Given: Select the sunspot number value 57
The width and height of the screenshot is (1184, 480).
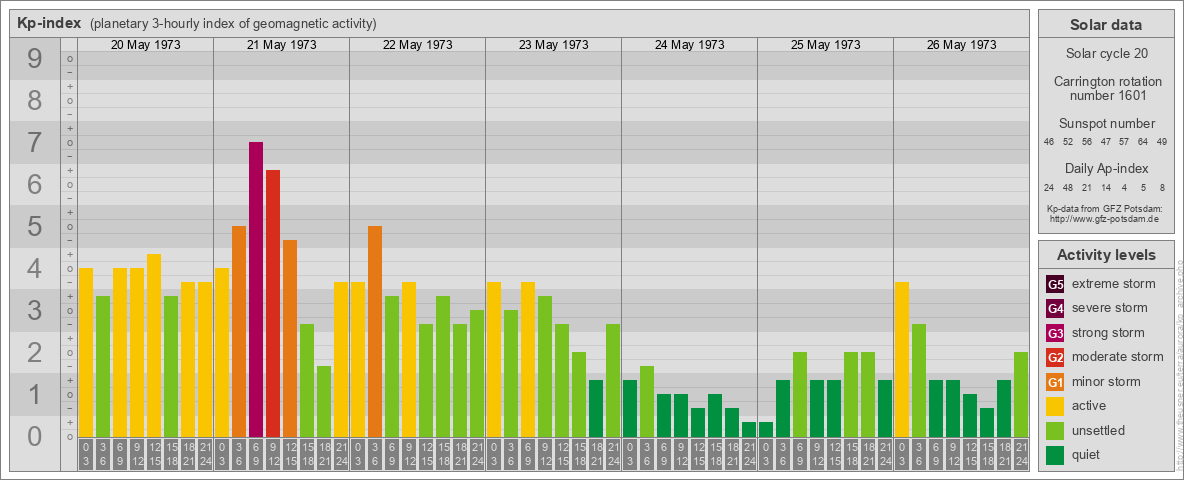Looking at the screenshot, I should [1124, 141].
